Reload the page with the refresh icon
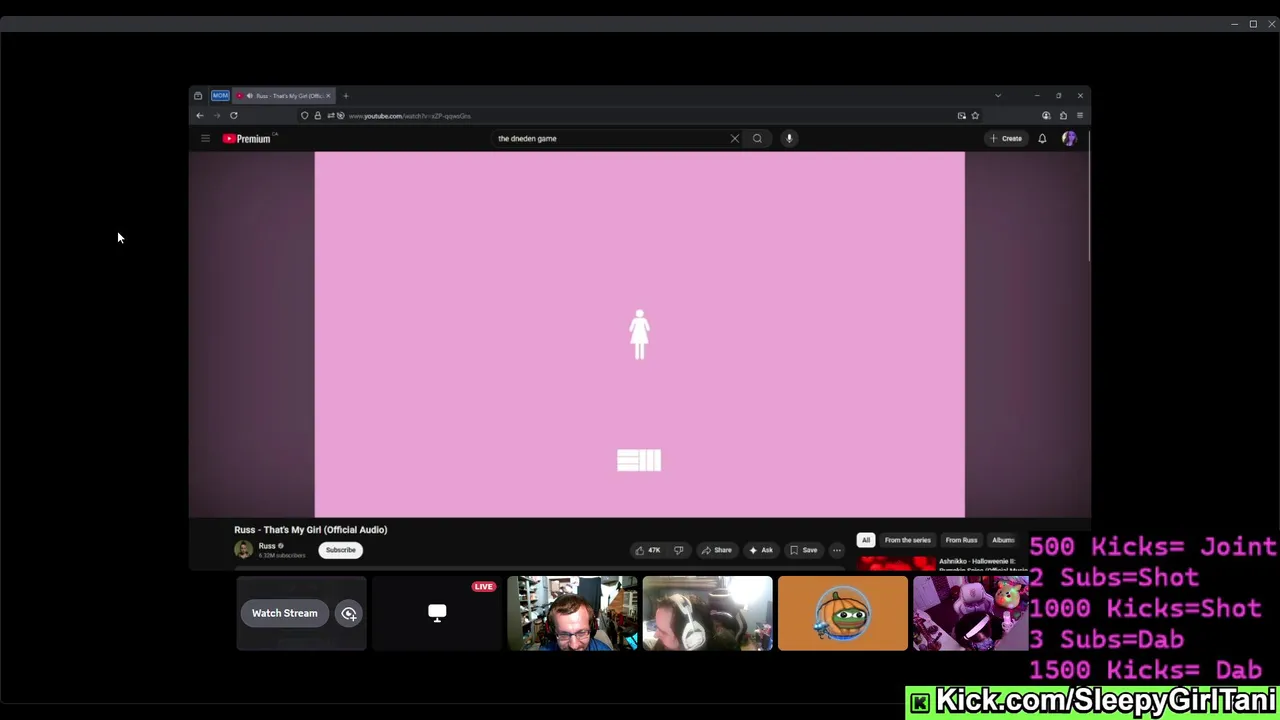The height and width of the screenshot is (720, 1280). (234, 116)
